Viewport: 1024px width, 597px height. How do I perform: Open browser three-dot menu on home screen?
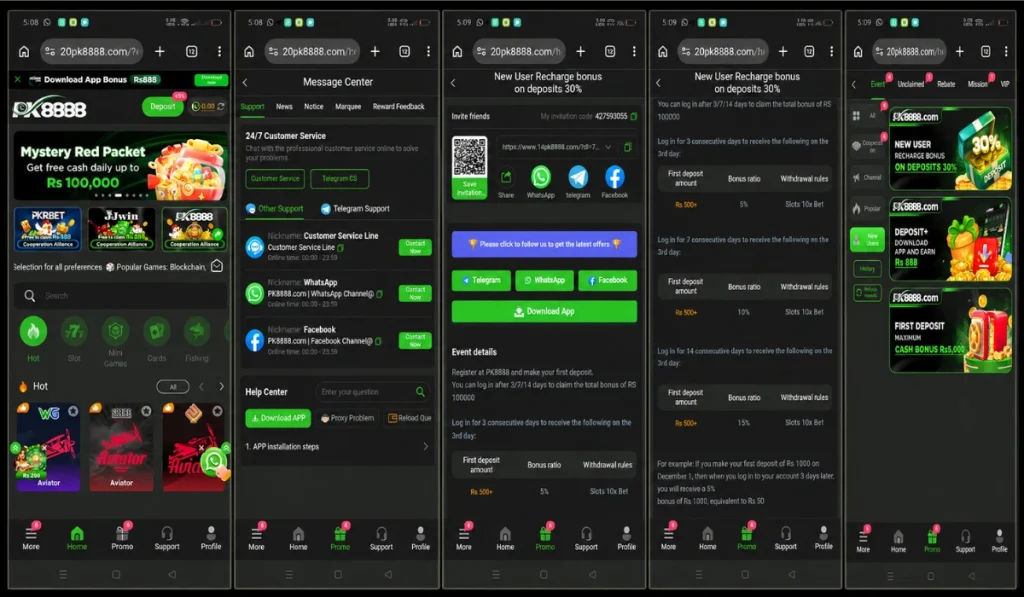pyautogui.click(x=219, y=51)
